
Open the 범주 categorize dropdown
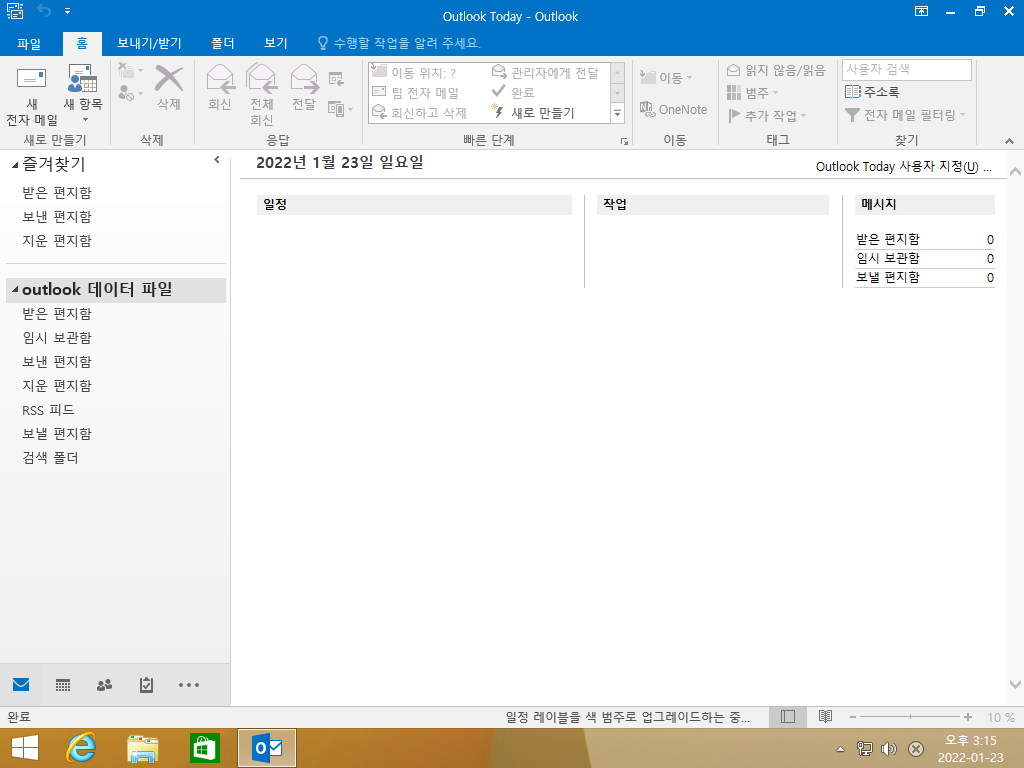(752, 93)
